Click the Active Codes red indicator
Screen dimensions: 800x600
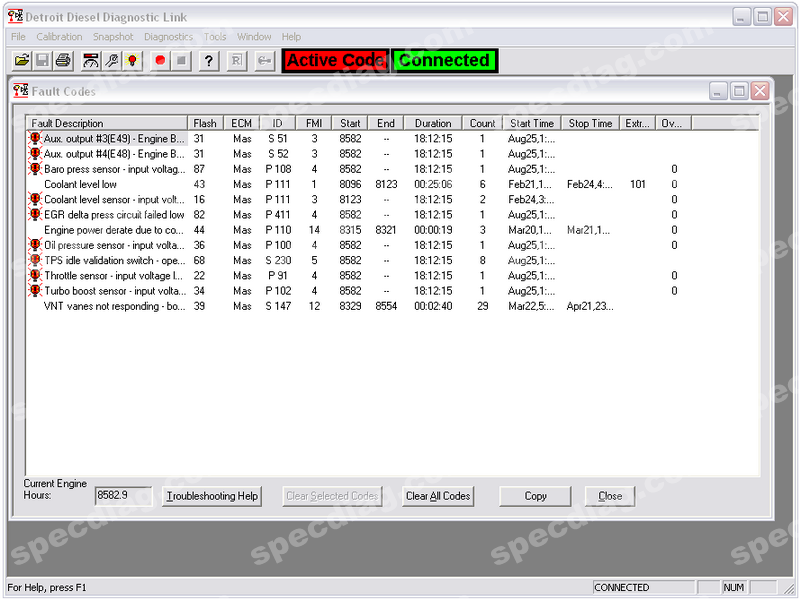pos(335,61)
